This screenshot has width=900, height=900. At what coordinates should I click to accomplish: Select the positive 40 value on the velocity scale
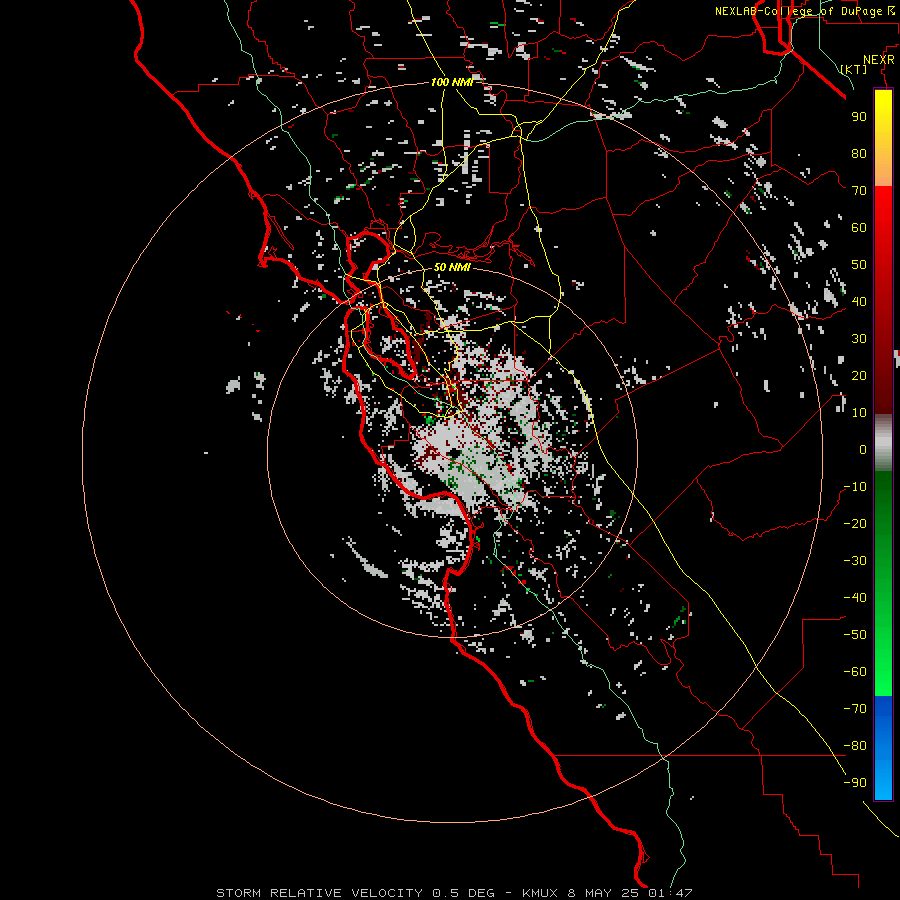click(859, 302)
